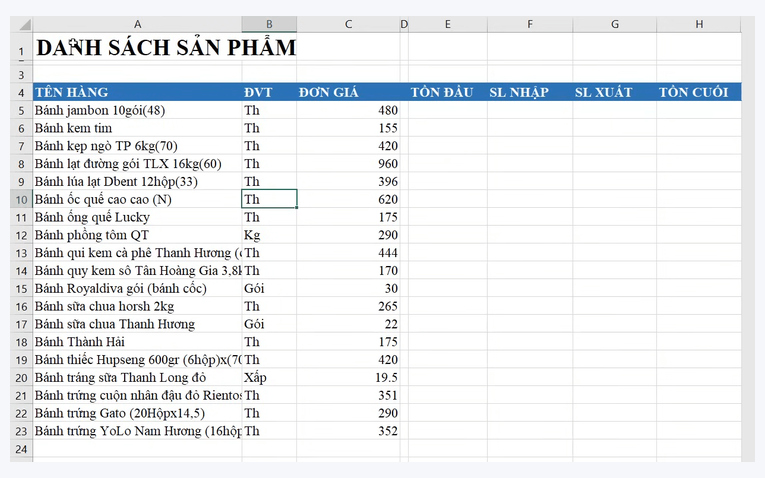Click price 30 cell

[x=348, y=288]
